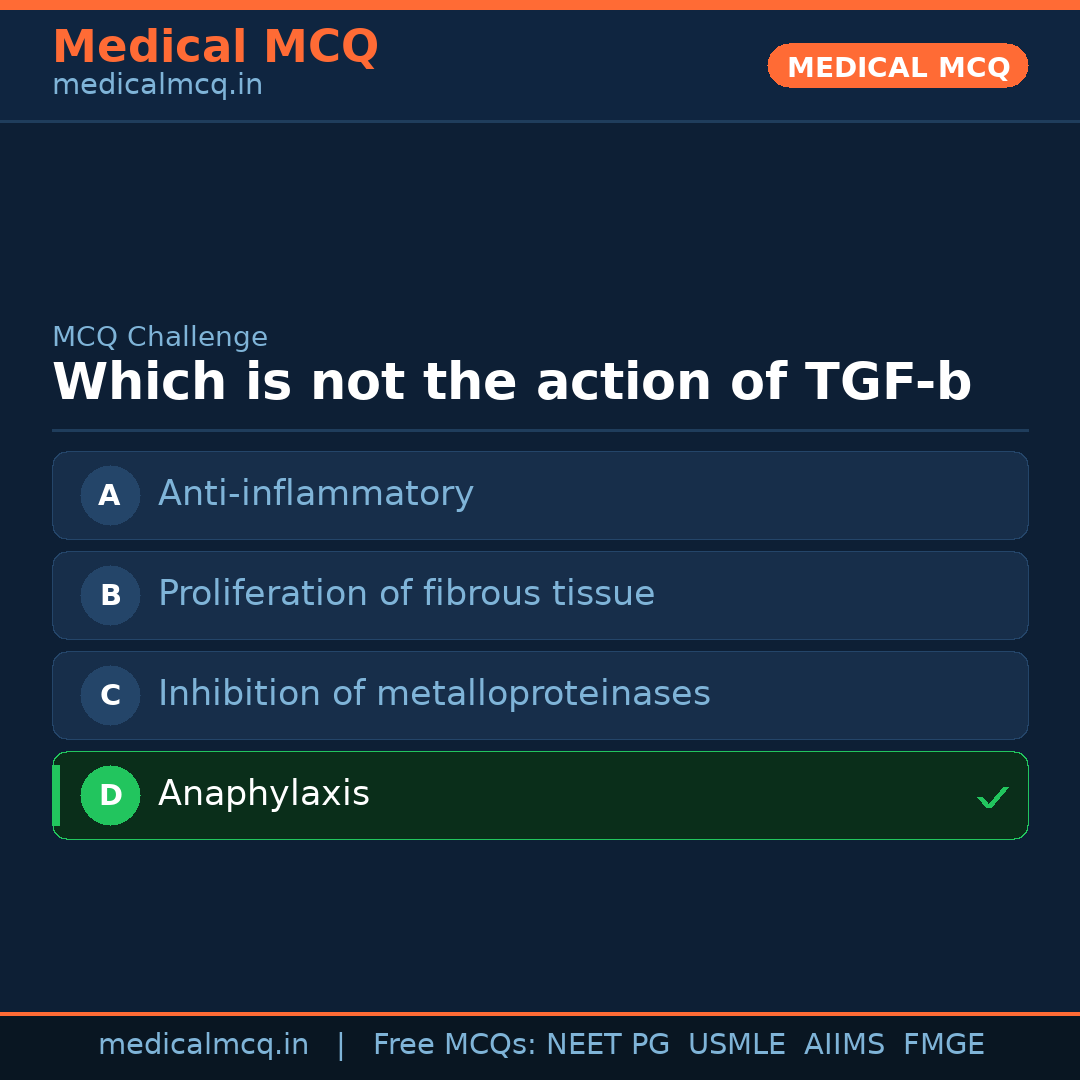
Task: Choose Proliferation of fibrous tissue option
Action: [x=406, y=594]
